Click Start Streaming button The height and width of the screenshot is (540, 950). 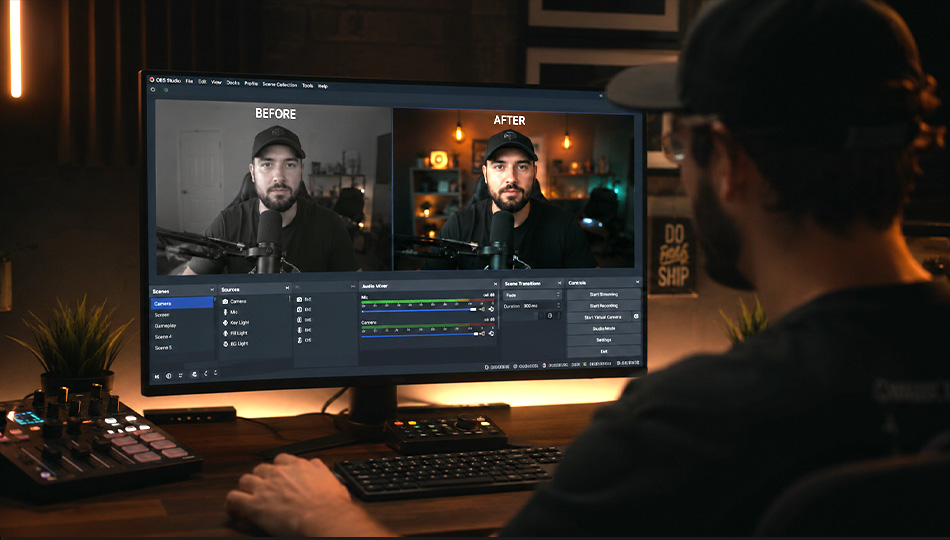604,295
